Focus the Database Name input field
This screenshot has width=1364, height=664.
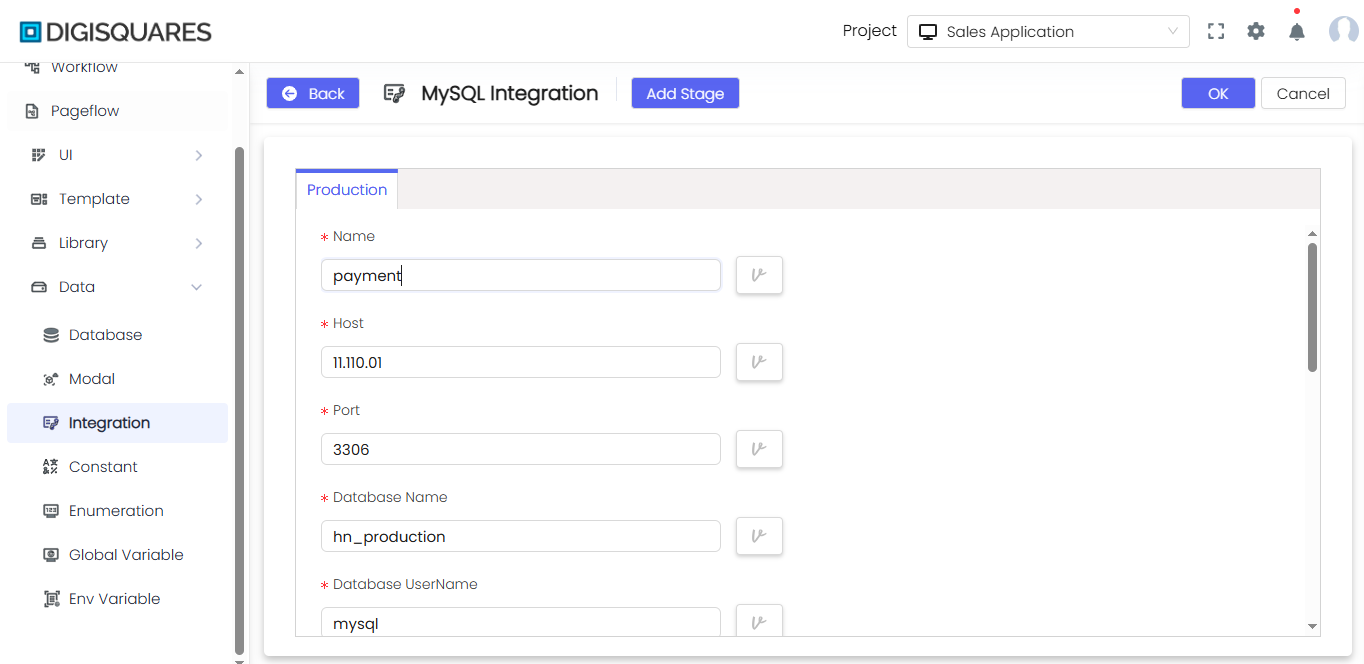pyautogui.click(x=521, y=536)
